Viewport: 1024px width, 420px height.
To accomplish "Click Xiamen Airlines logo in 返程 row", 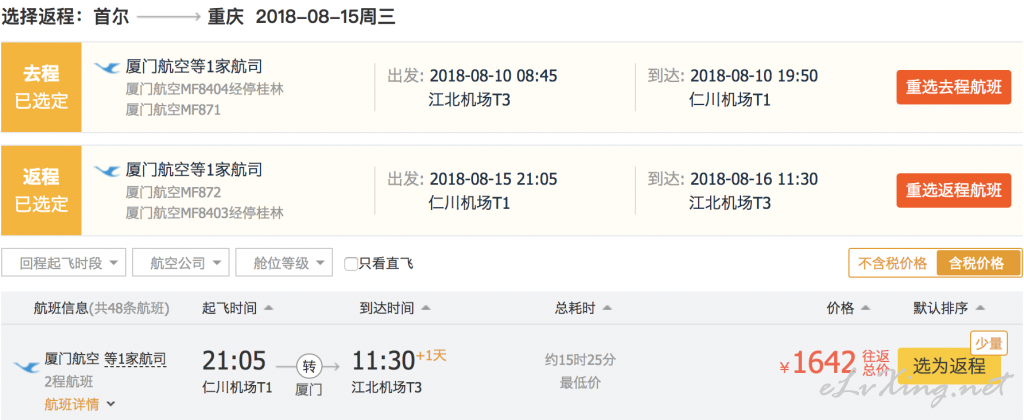I will (x=107, y=171).
